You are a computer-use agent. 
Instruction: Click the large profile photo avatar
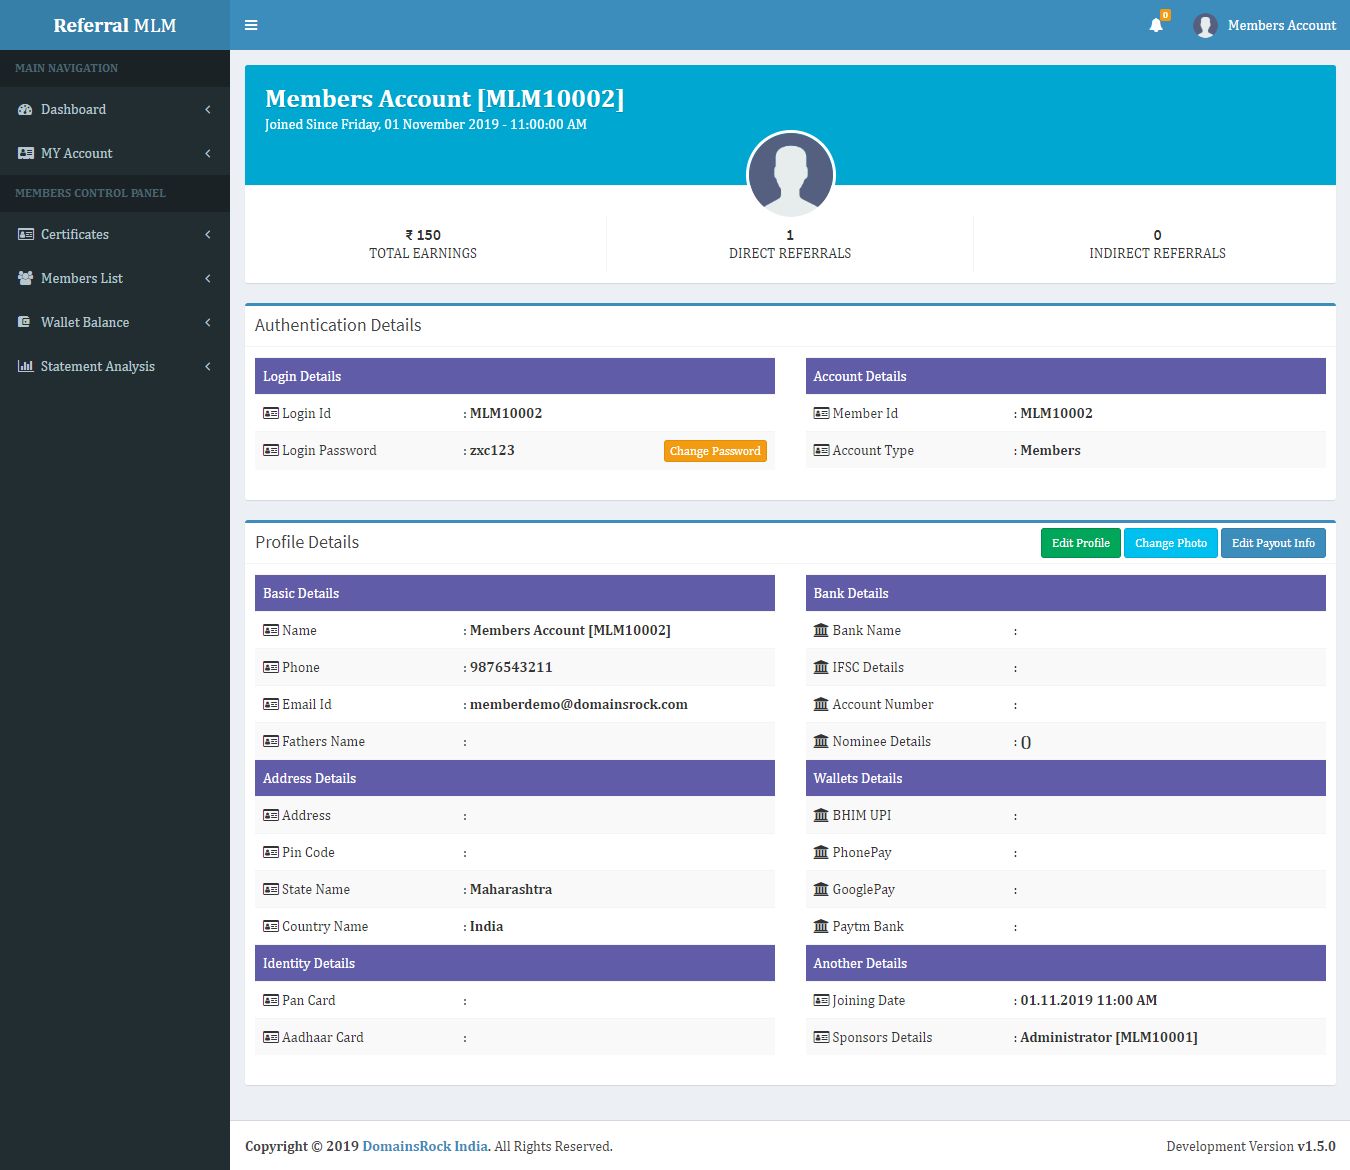(x=790, y=174)
